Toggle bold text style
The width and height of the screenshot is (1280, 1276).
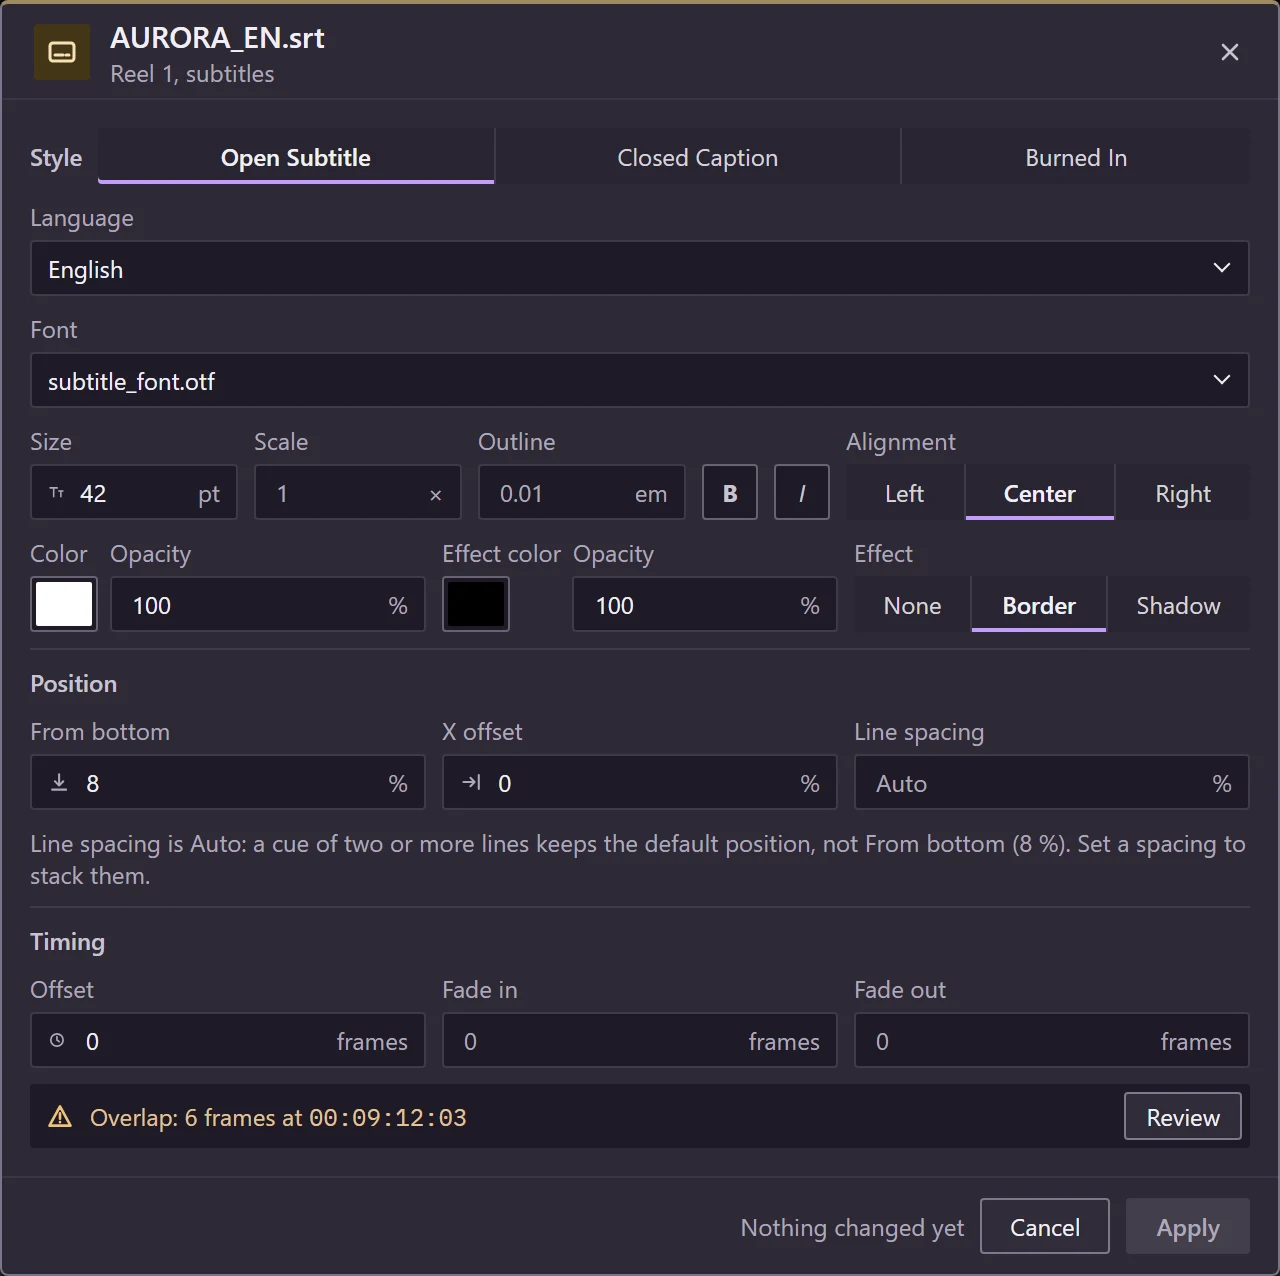coord(730,492)
